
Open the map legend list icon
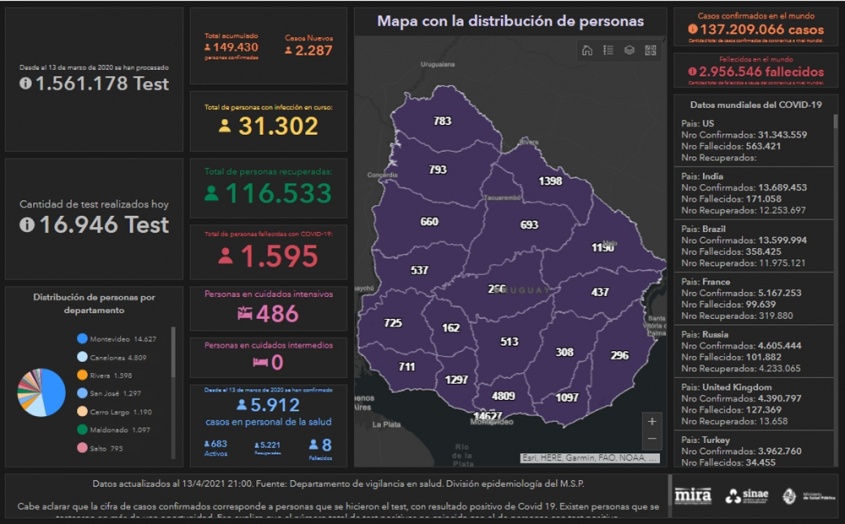click(608, 51)
